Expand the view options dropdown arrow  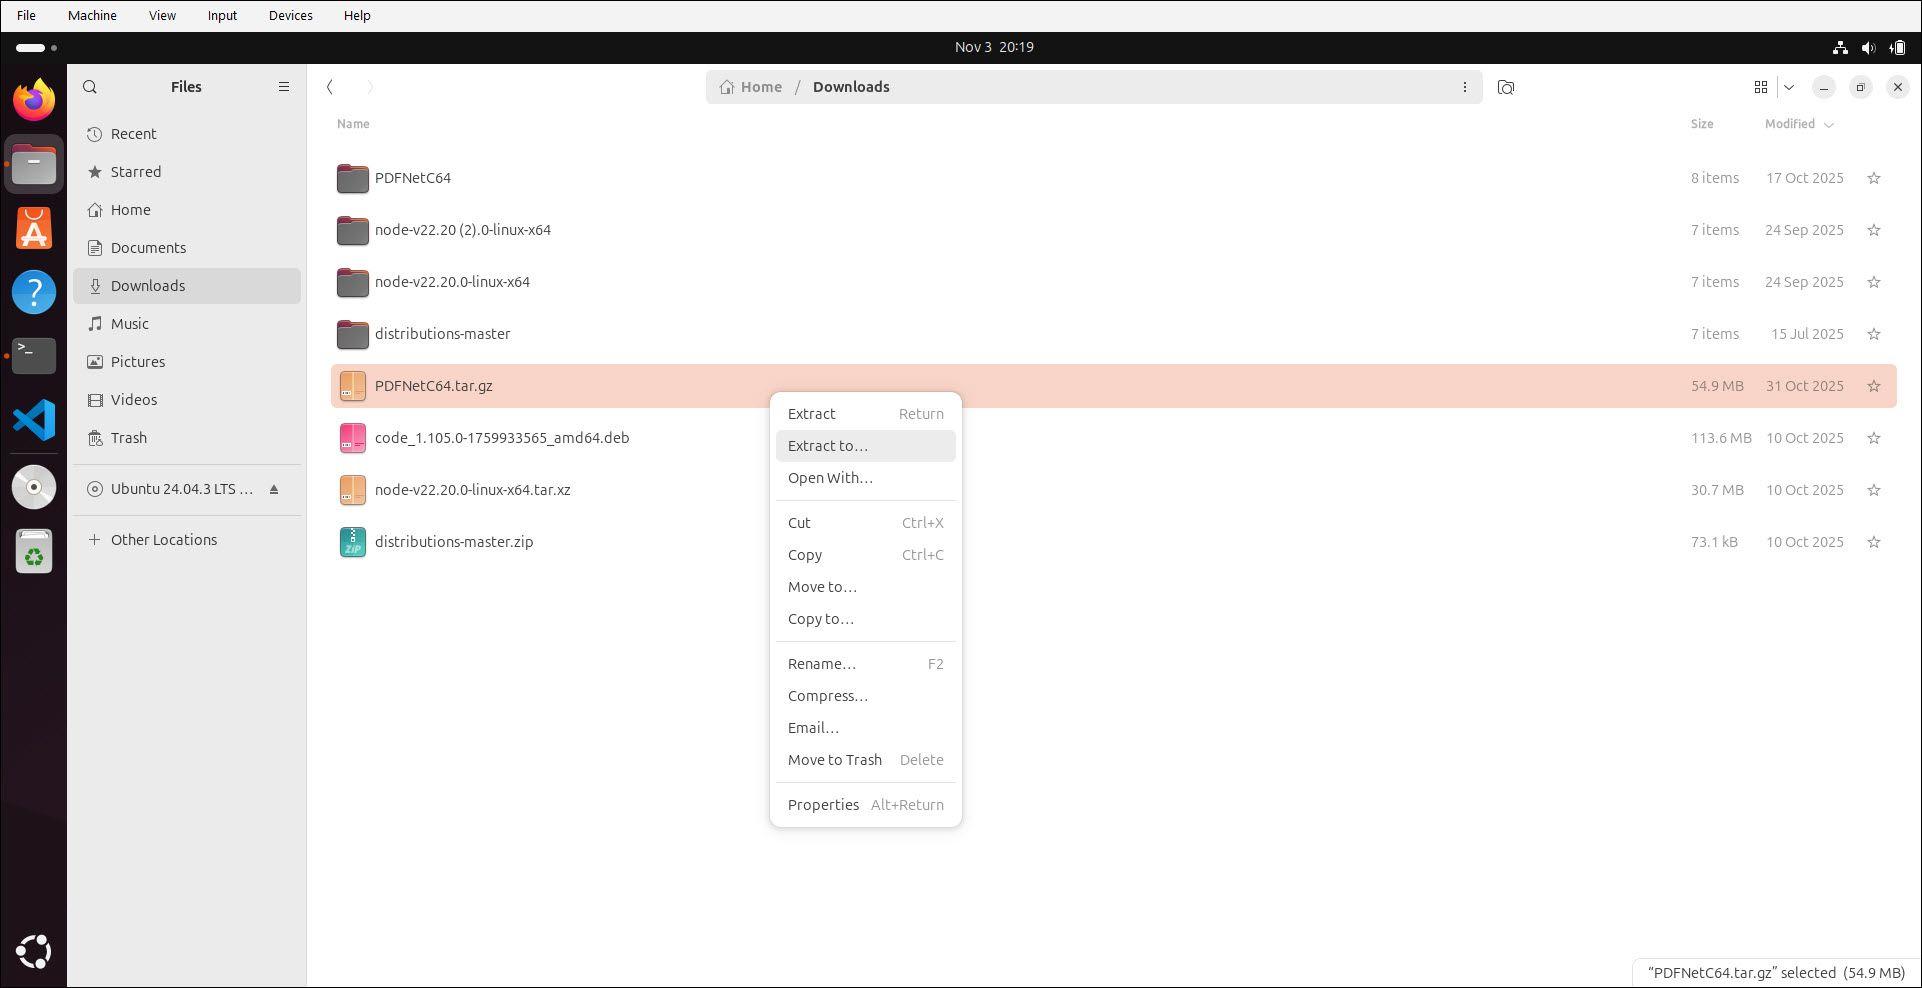coord(1789,87)
